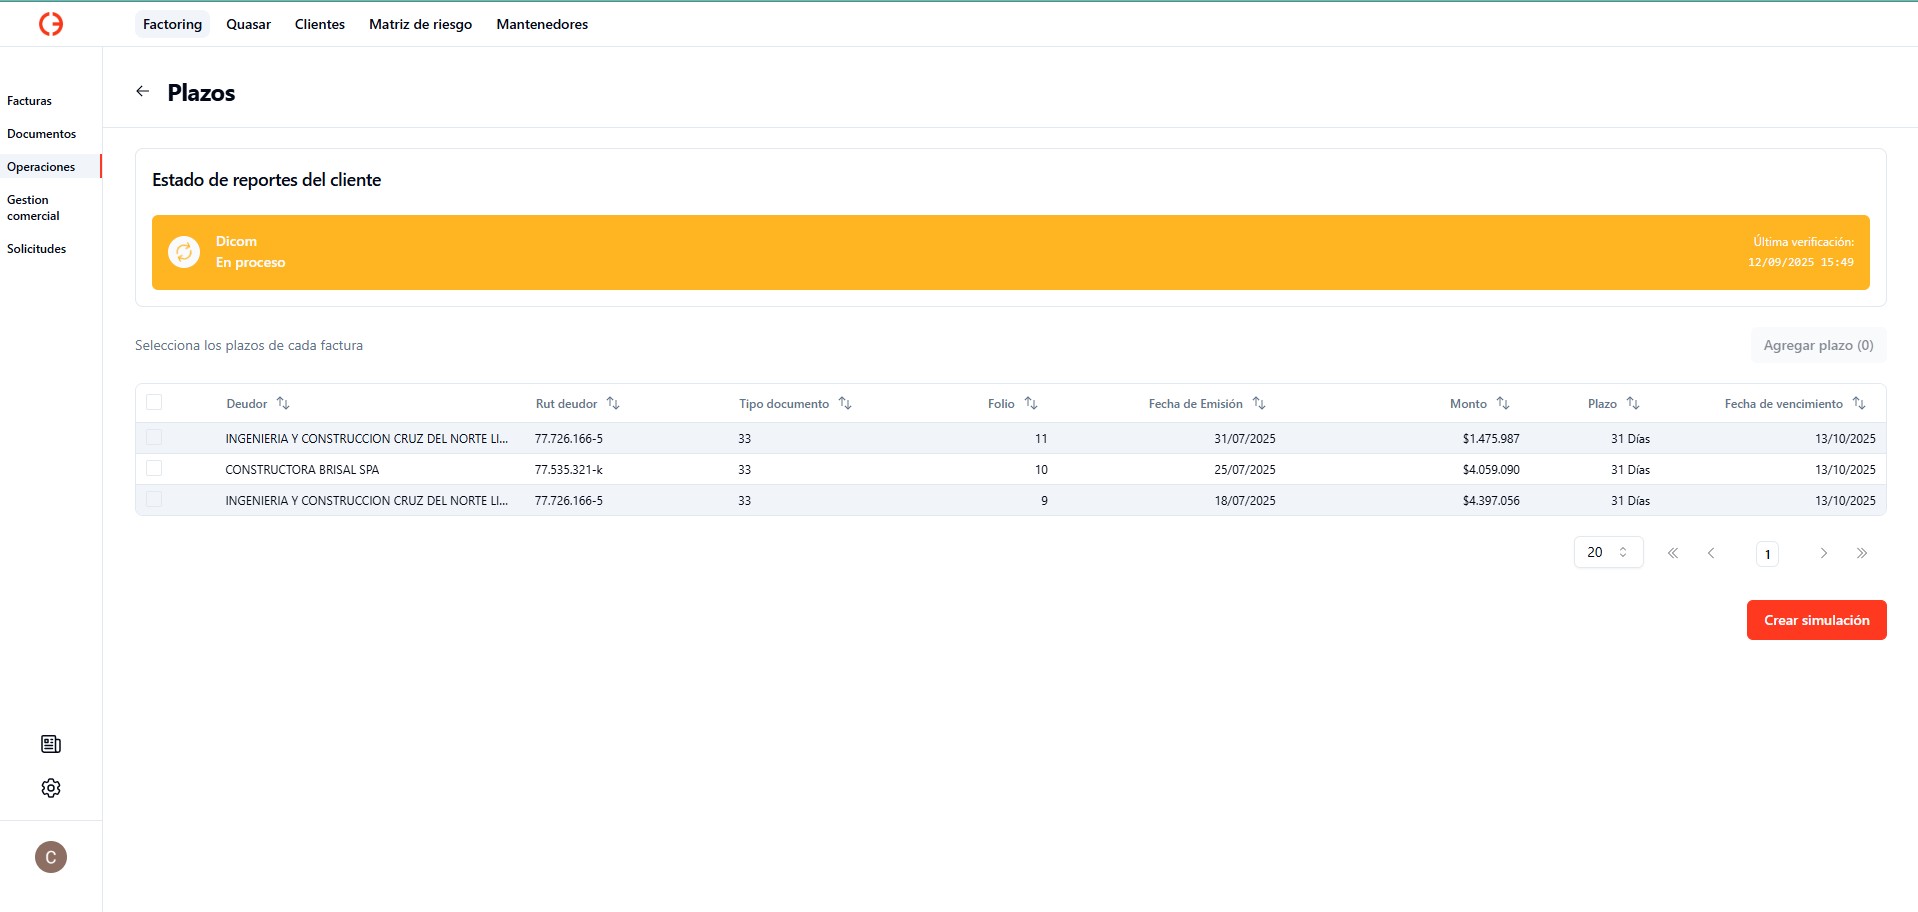
Task: Click the back arrow next to Plazos
Action: tap(143, 91)
